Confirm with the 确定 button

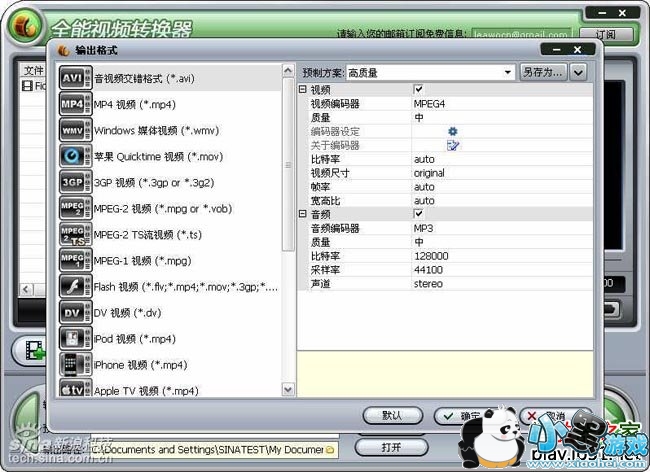click(x=462, y=416)
